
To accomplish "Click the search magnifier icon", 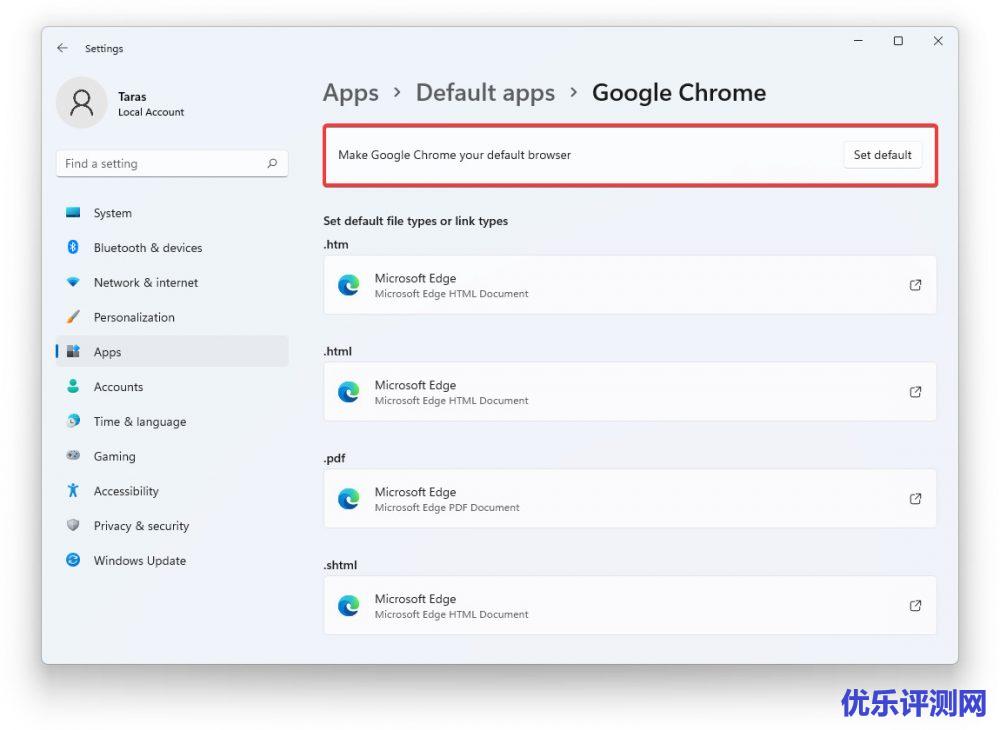I will pyautogui.click(x=272, y=163).
